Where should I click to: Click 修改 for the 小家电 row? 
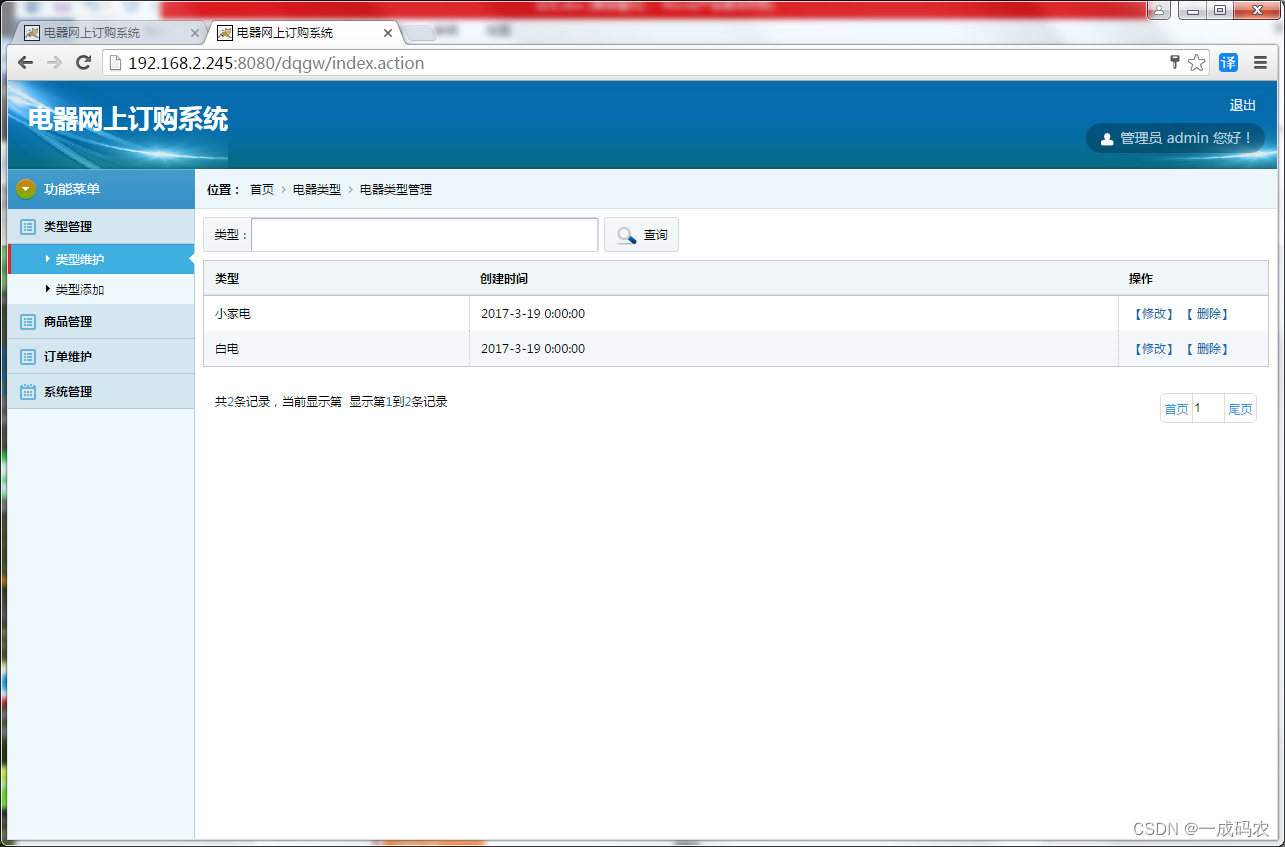[x=1154, y=314]
